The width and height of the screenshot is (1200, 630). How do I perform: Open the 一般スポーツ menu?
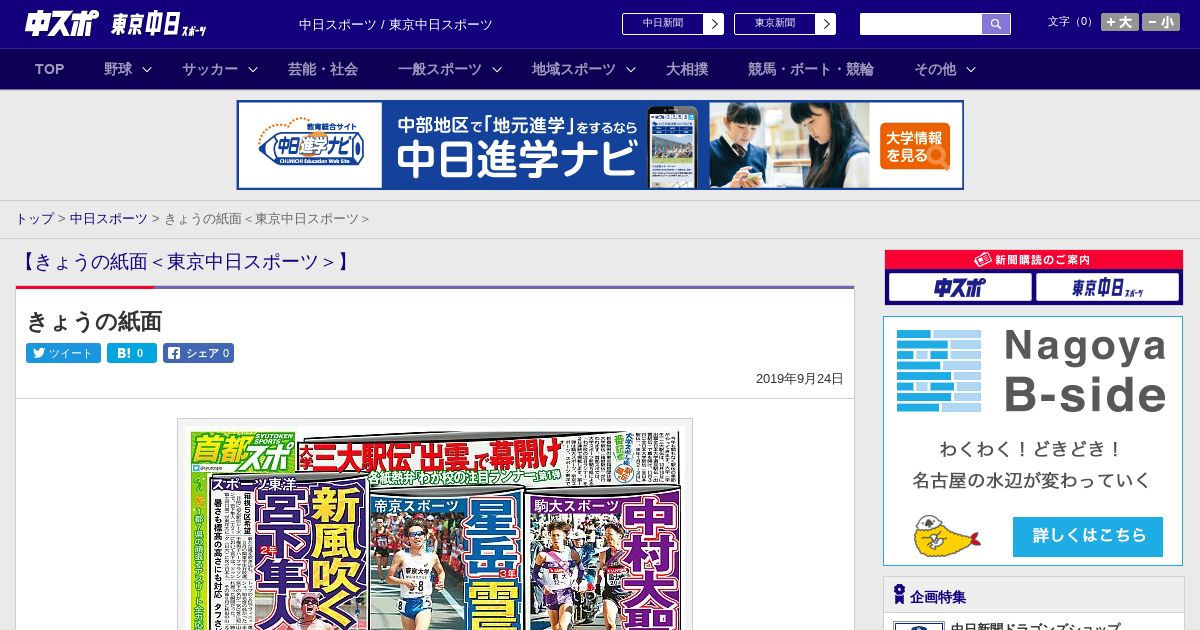[440, 69]
